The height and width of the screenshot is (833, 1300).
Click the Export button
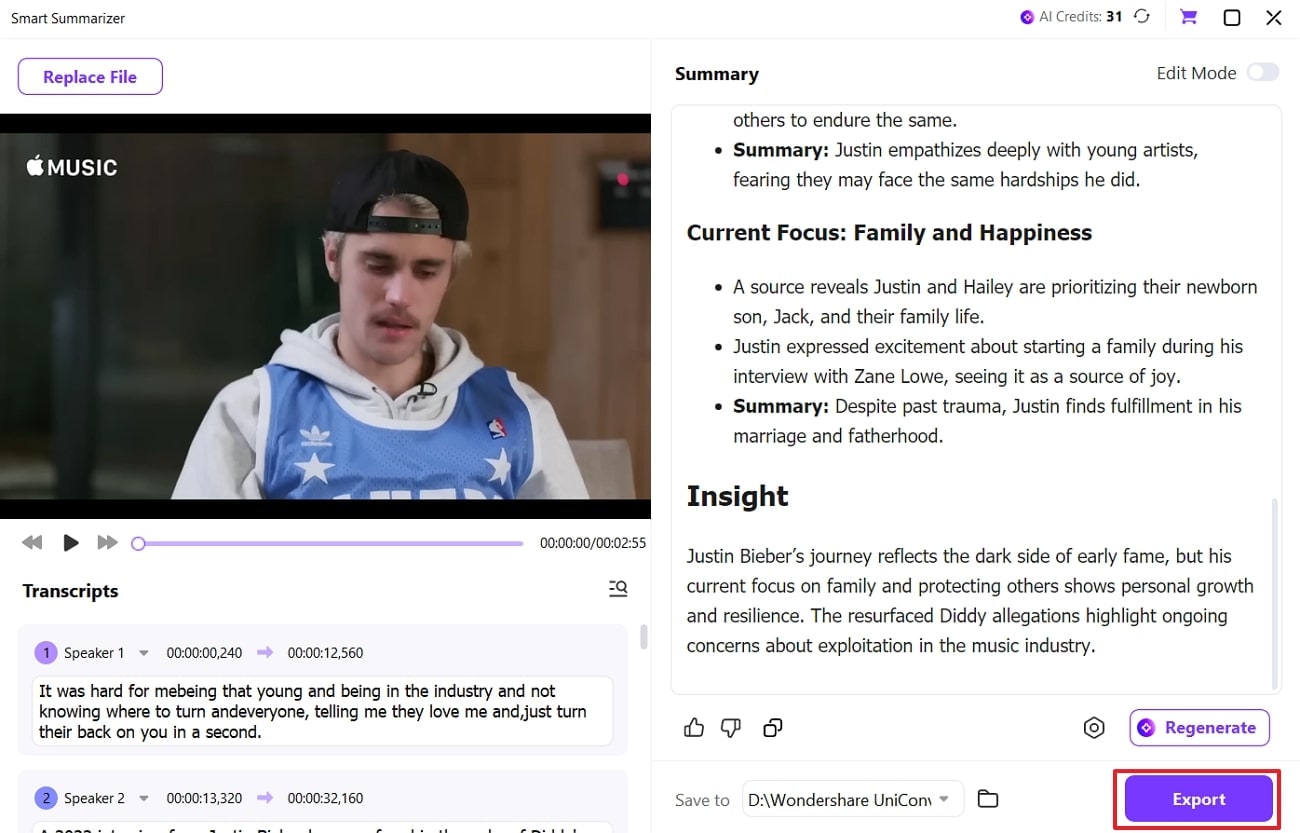(x=1198, y=799)
